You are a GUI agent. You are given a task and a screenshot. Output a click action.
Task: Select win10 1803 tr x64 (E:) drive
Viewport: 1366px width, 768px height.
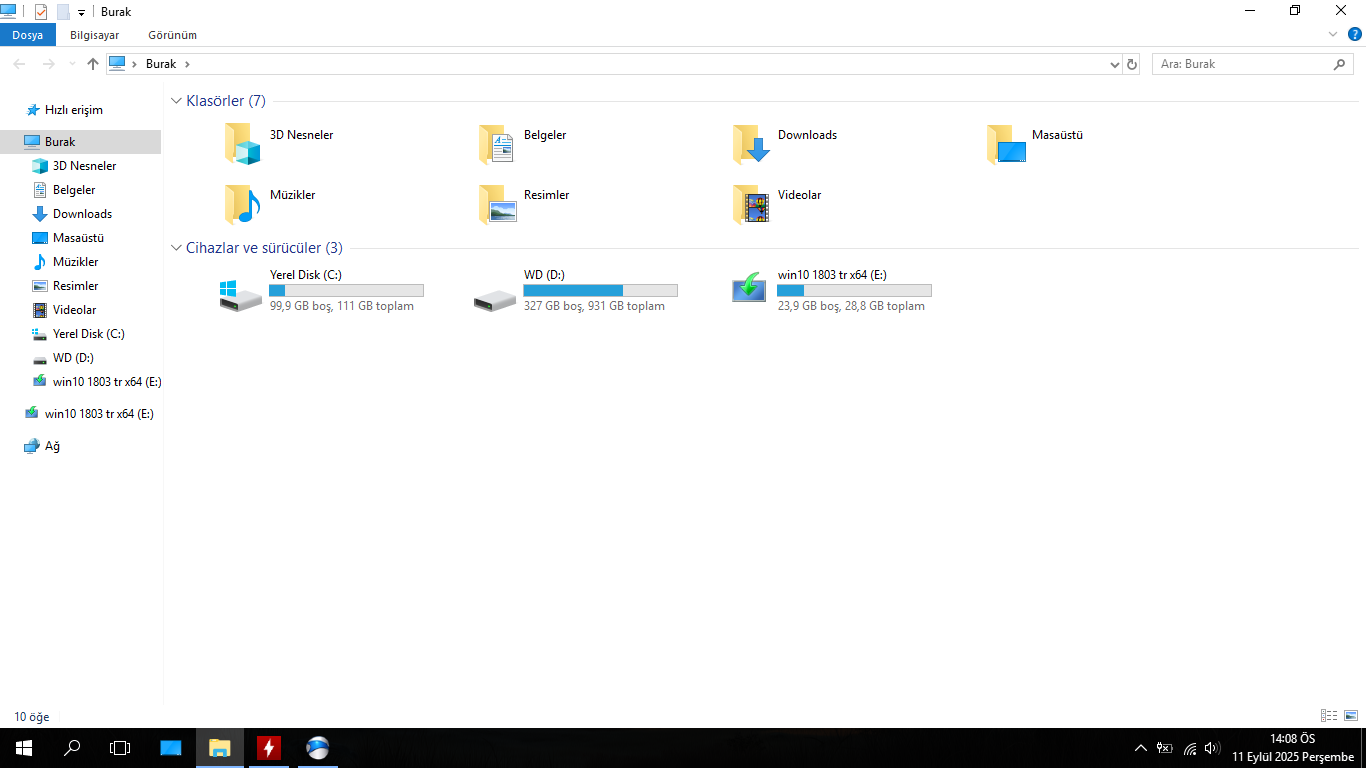(x=749, y=287)
